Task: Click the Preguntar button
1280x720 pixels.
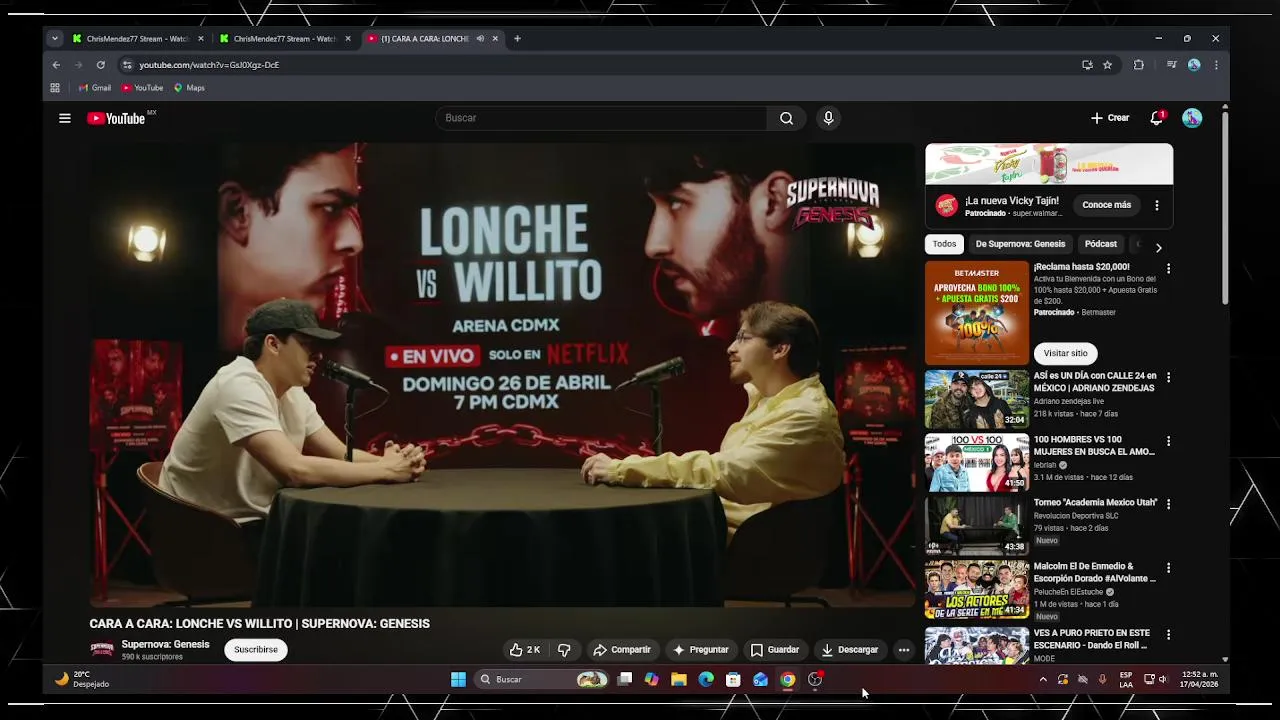Action: 700,650
